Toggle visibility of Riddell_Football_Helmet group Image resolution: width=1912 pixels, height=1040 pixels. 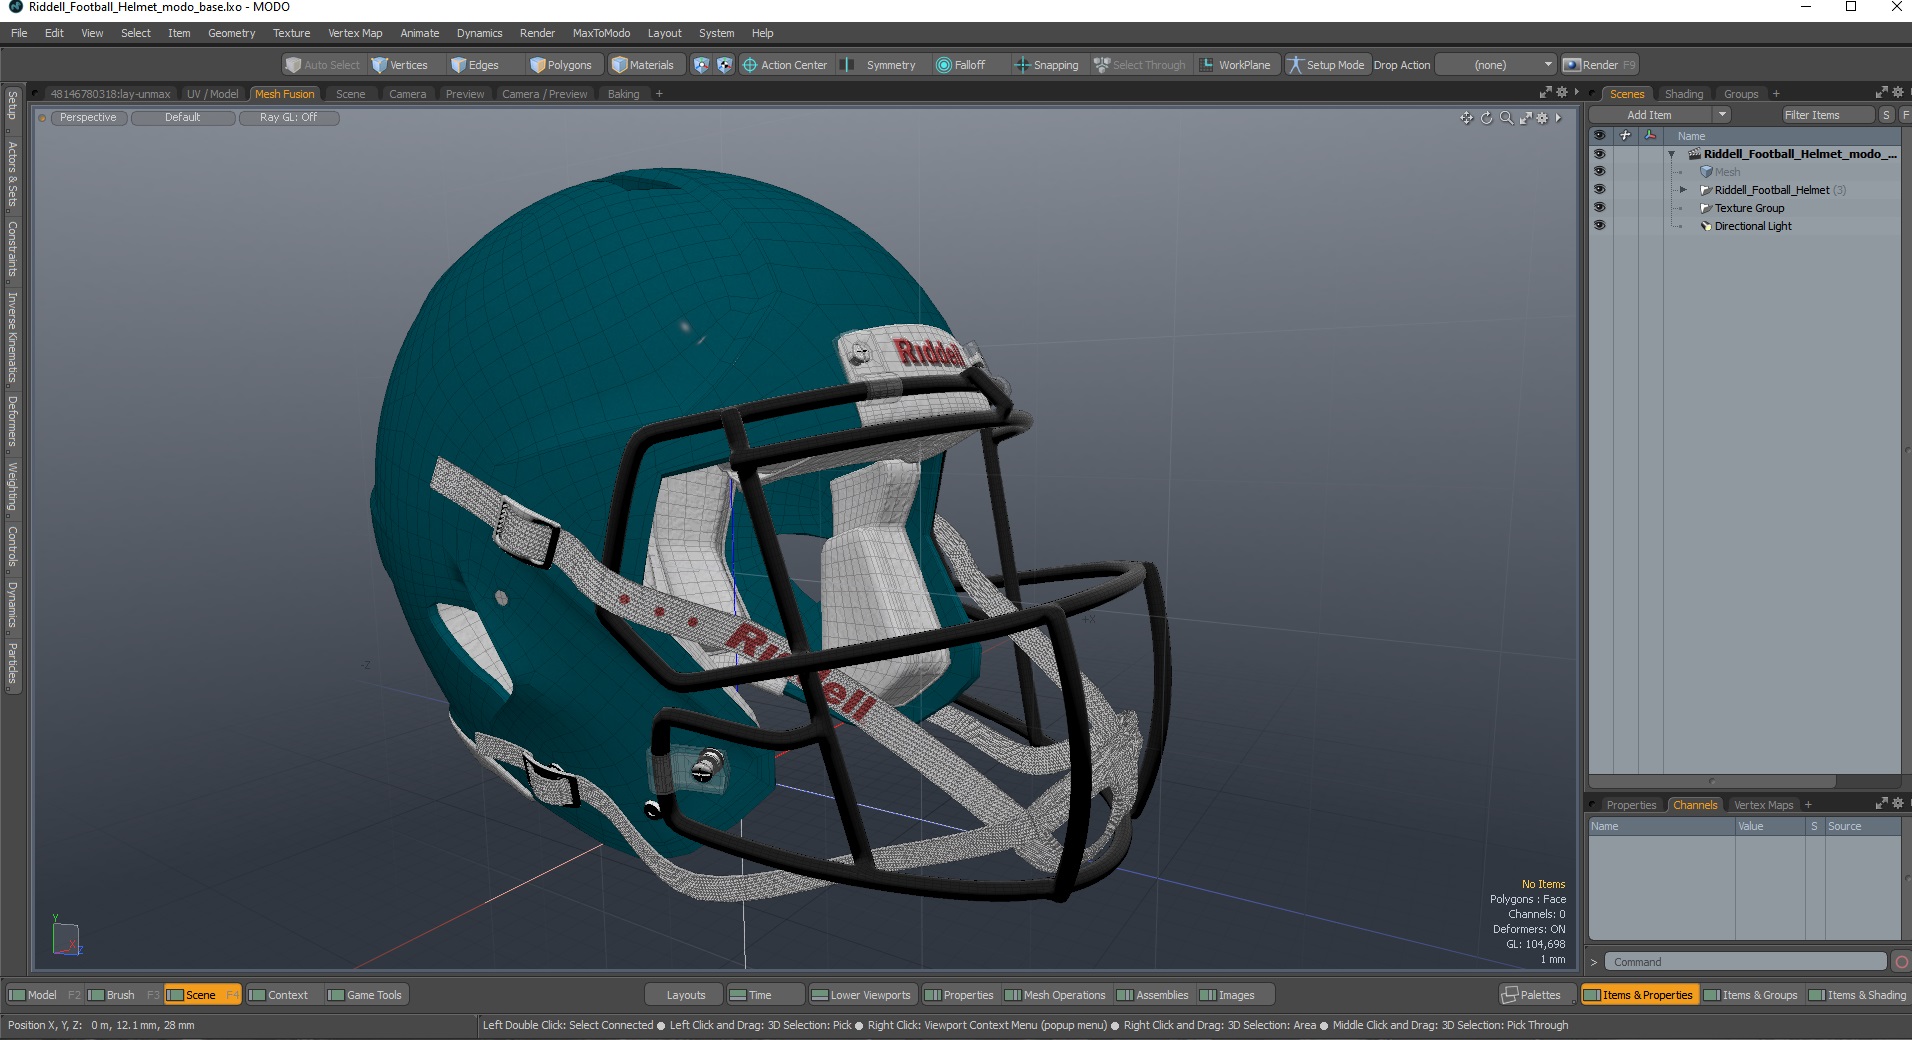pos(1599,190)
